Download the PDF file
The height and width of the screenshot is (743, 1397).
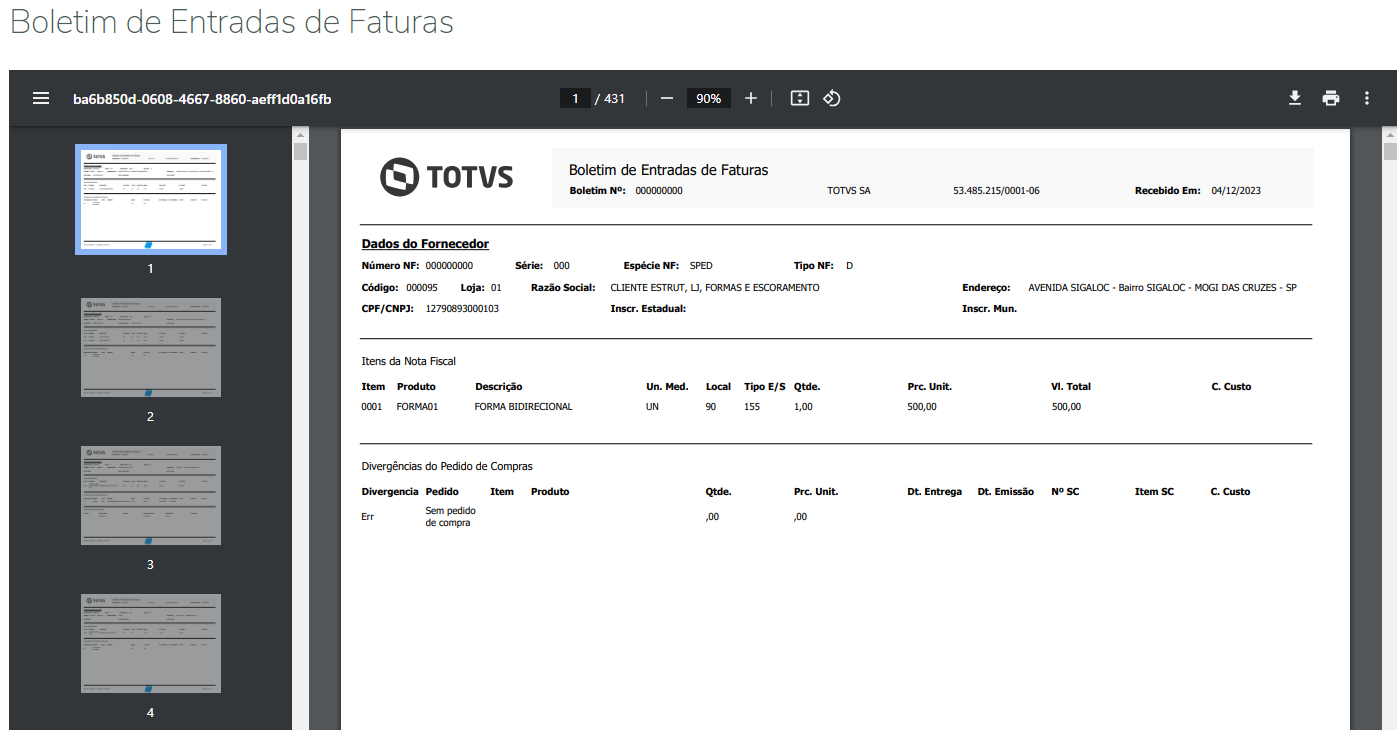click(1294, 98)
